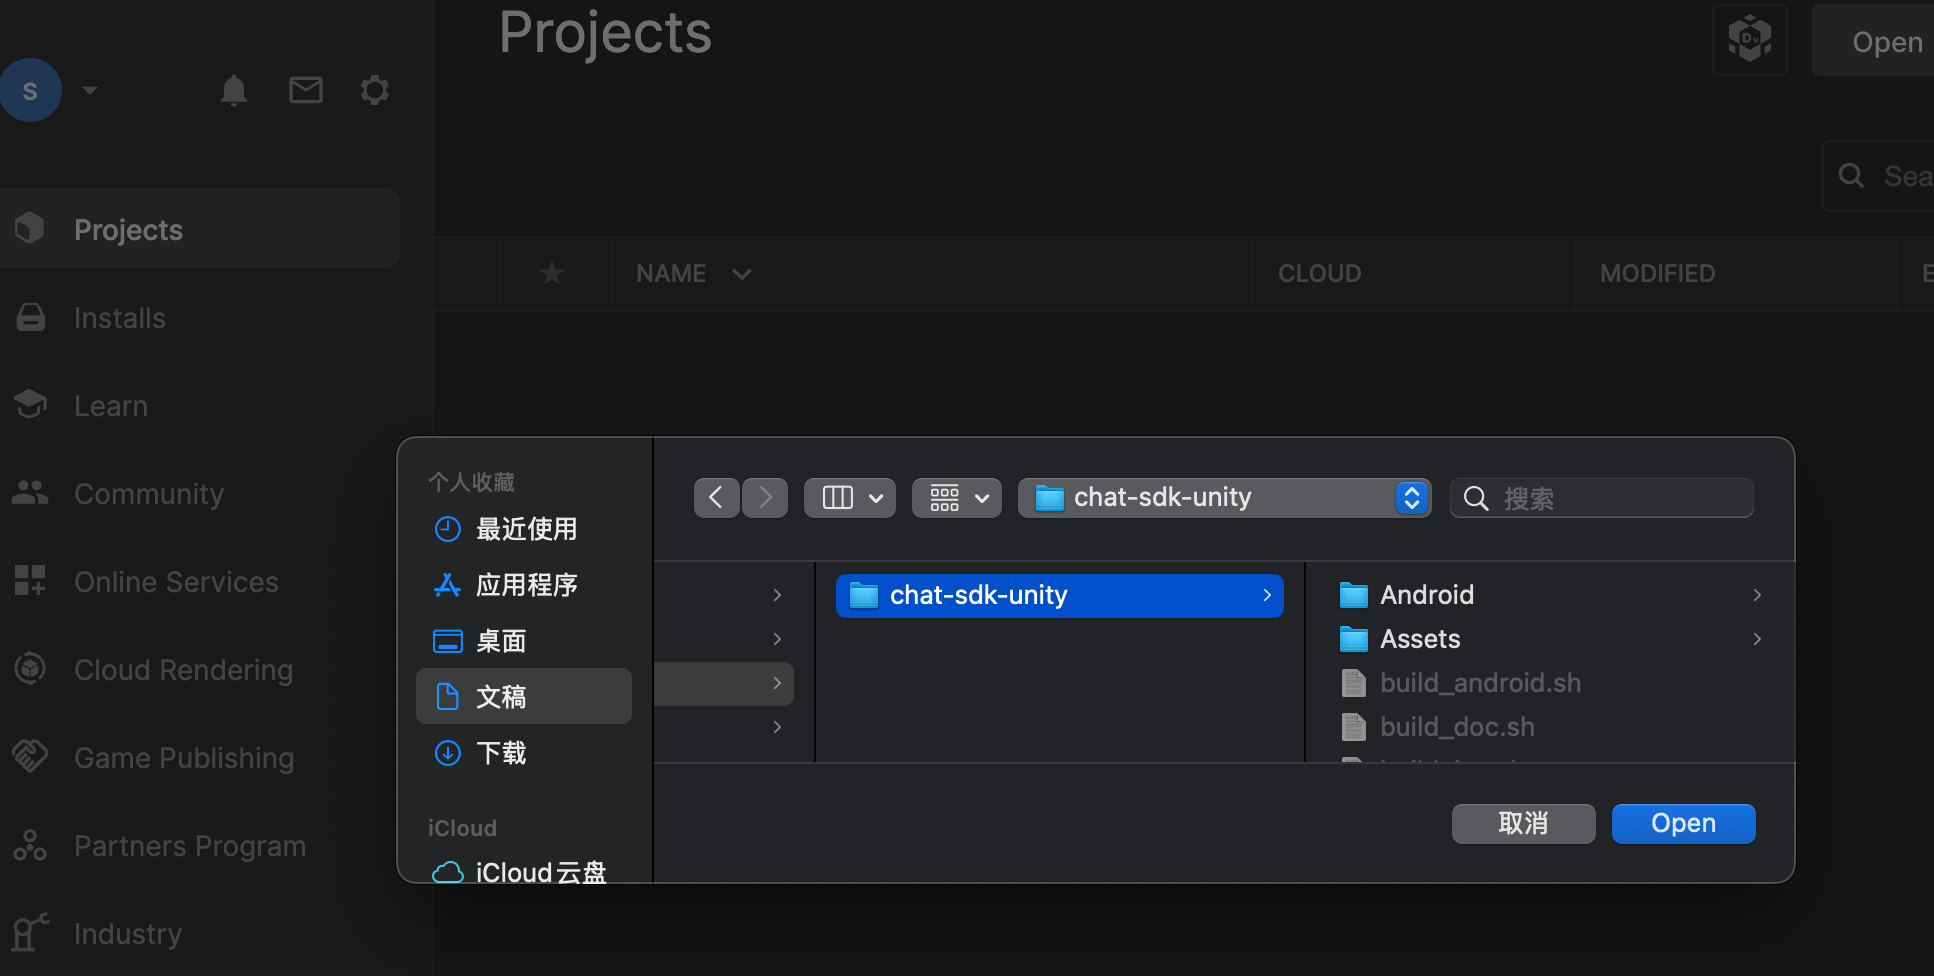This screenshot has height=976, width=1934.
Task: Open the account dropdown arrow
Action: pyautogui.click(x=90, y=91)
